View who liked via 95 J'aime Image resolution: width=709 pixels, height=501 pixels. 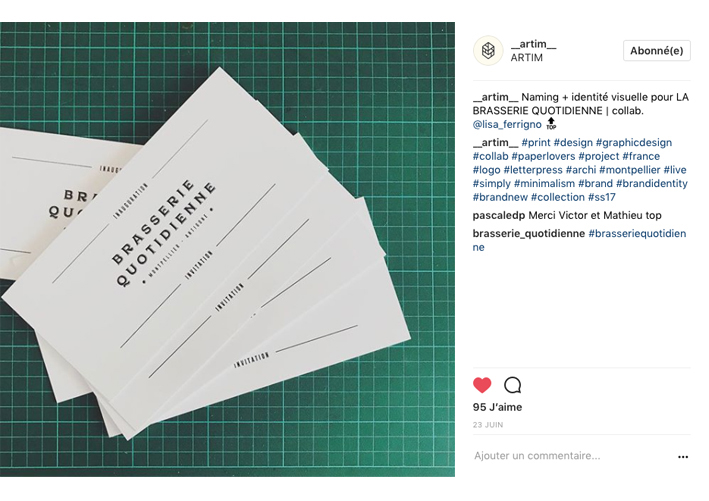click(x=497, y=407)
